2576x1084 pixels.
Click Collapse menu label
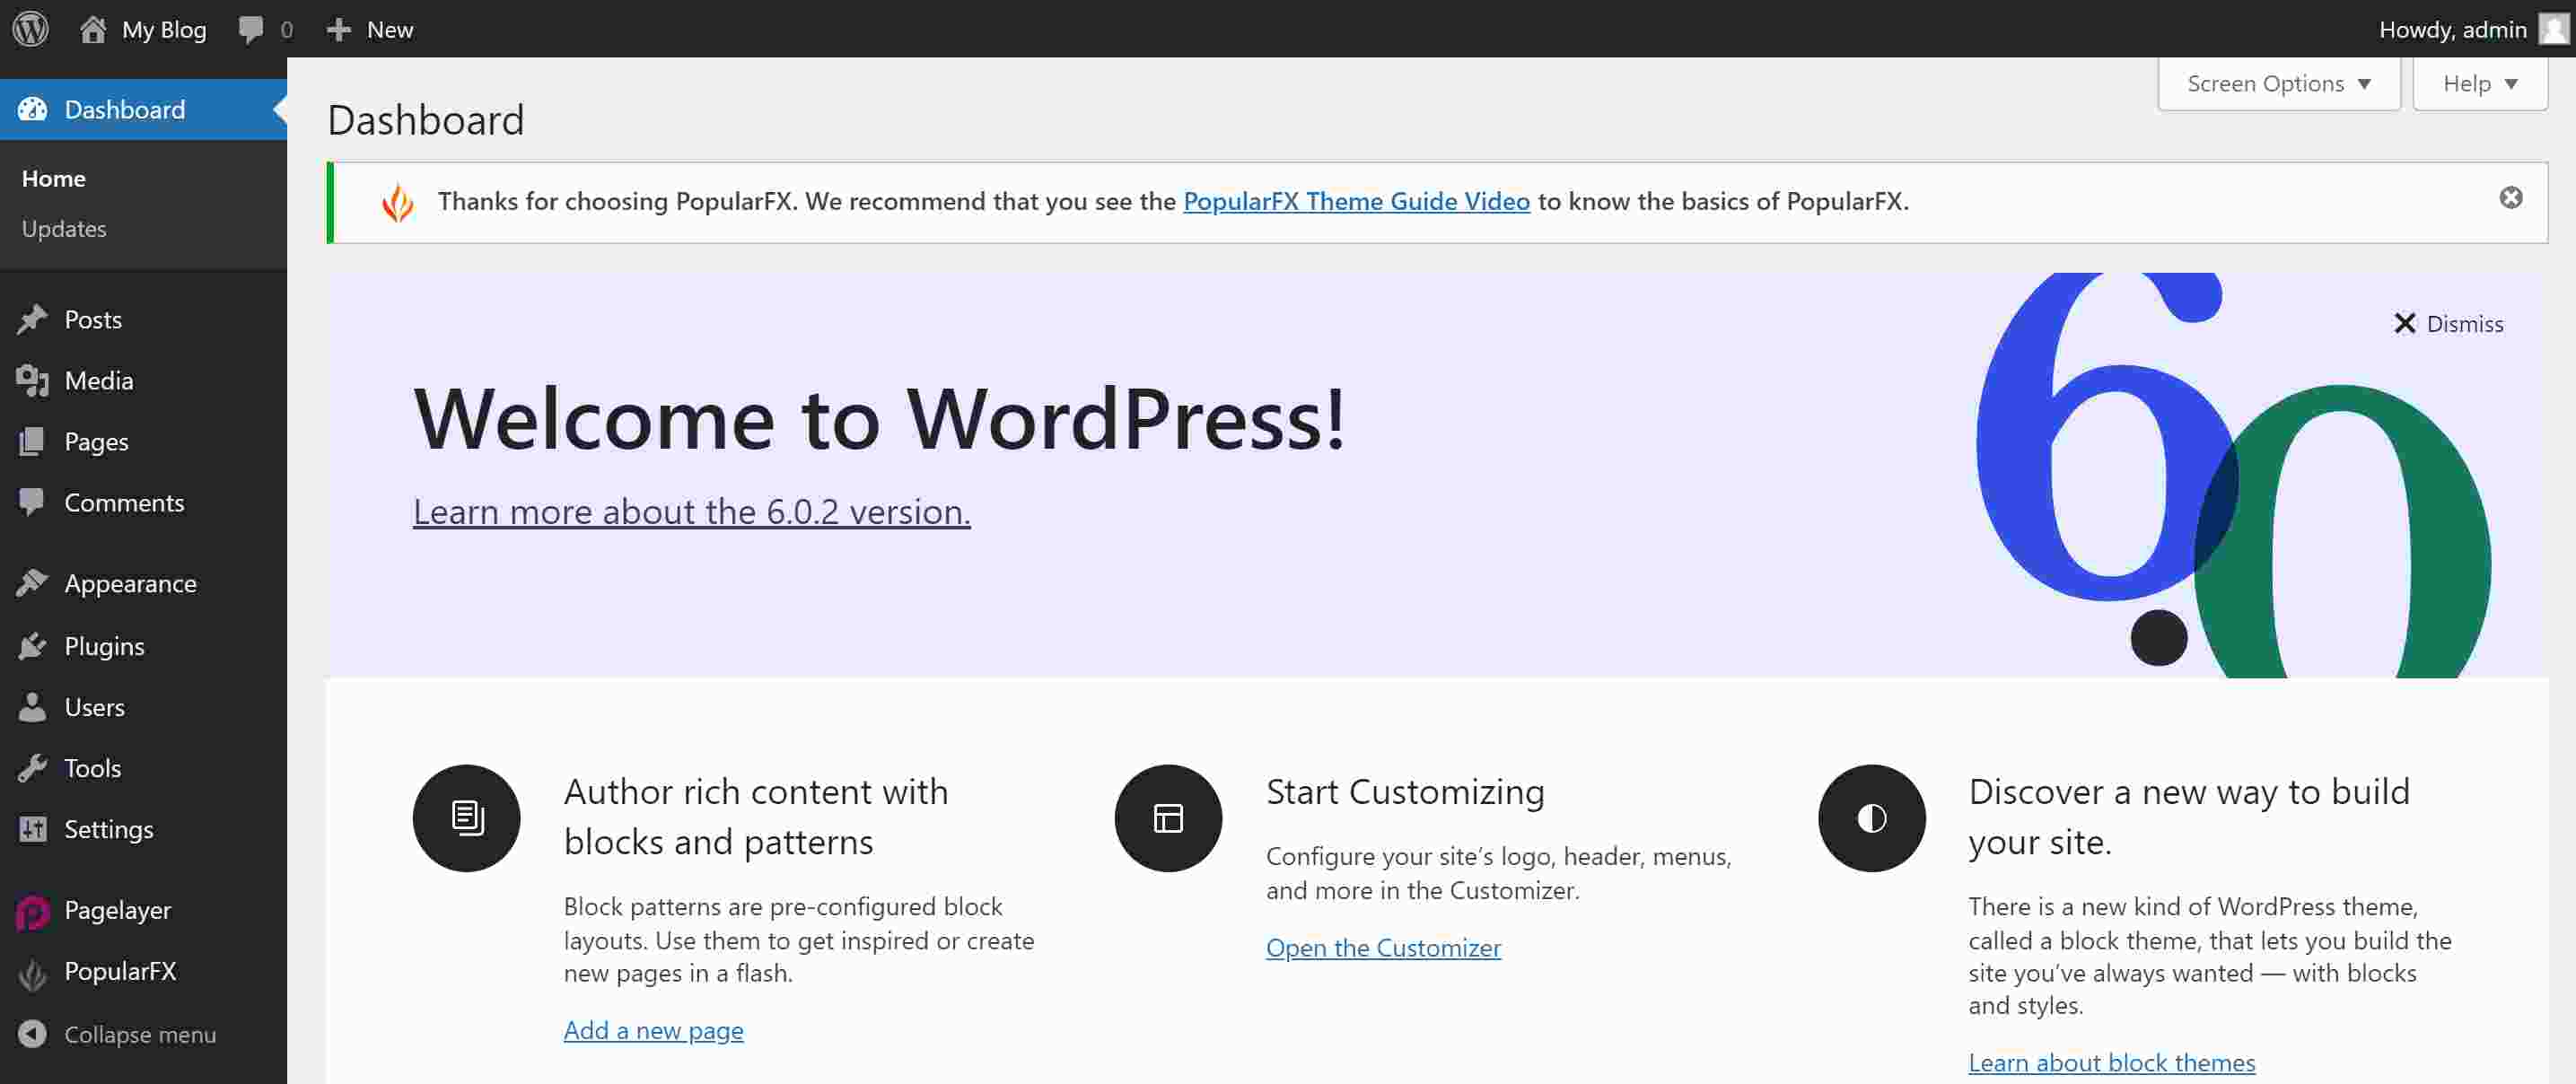[140, 1035]
